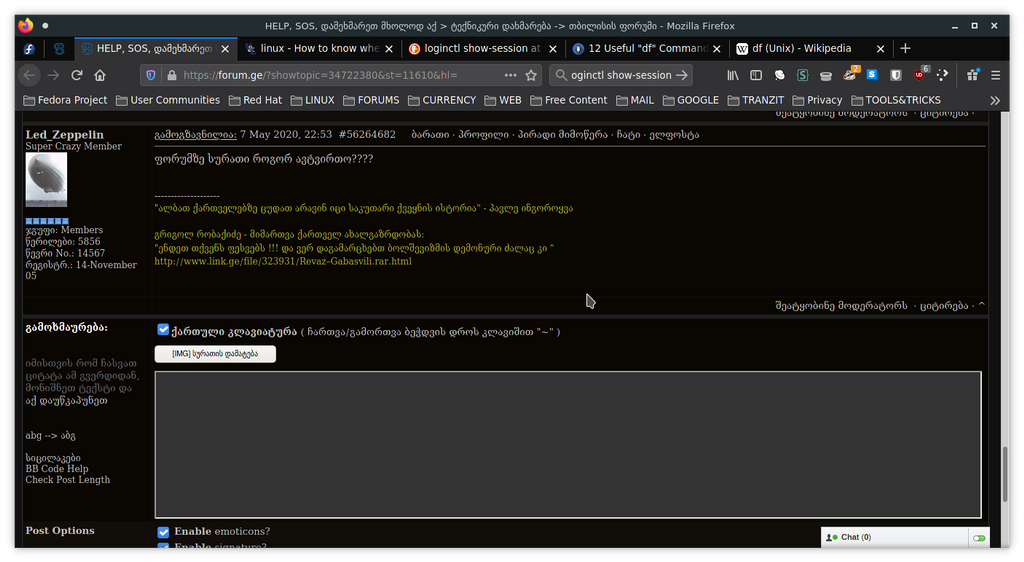Open the User Communities bookmark folder
The image size is (1024, 562).
[168, 101]
